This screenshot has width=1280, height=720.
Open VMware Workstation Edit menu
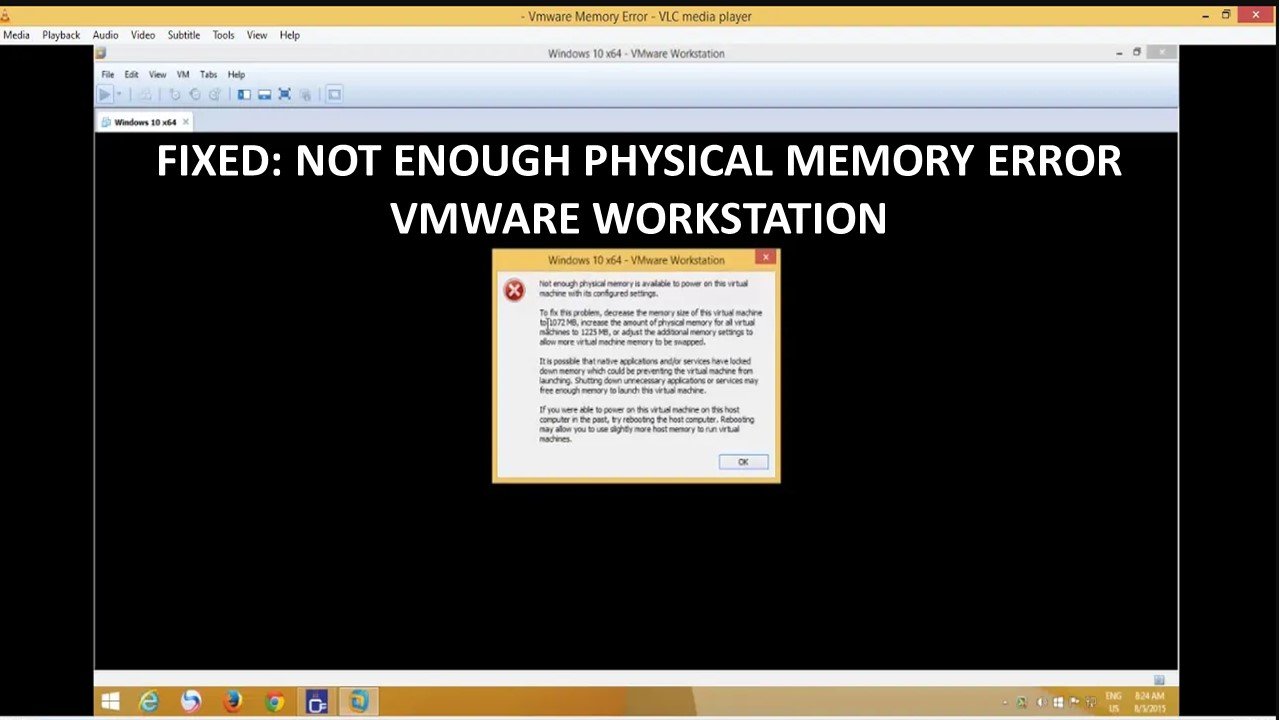click(x=131, y=75)
